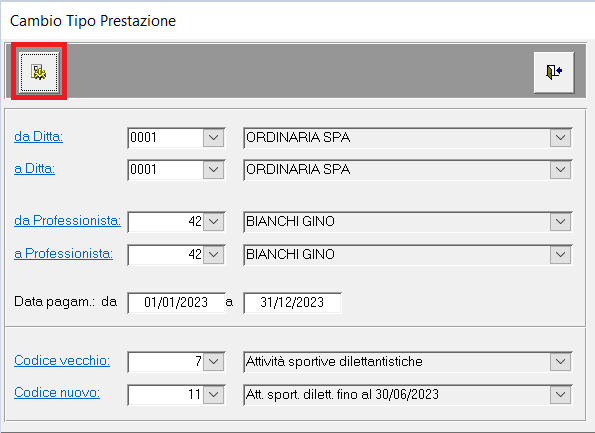The width and height of the screenshot is (595, 433).
Task: Open the Codice vecchio code dropdown
Action: 214,362
